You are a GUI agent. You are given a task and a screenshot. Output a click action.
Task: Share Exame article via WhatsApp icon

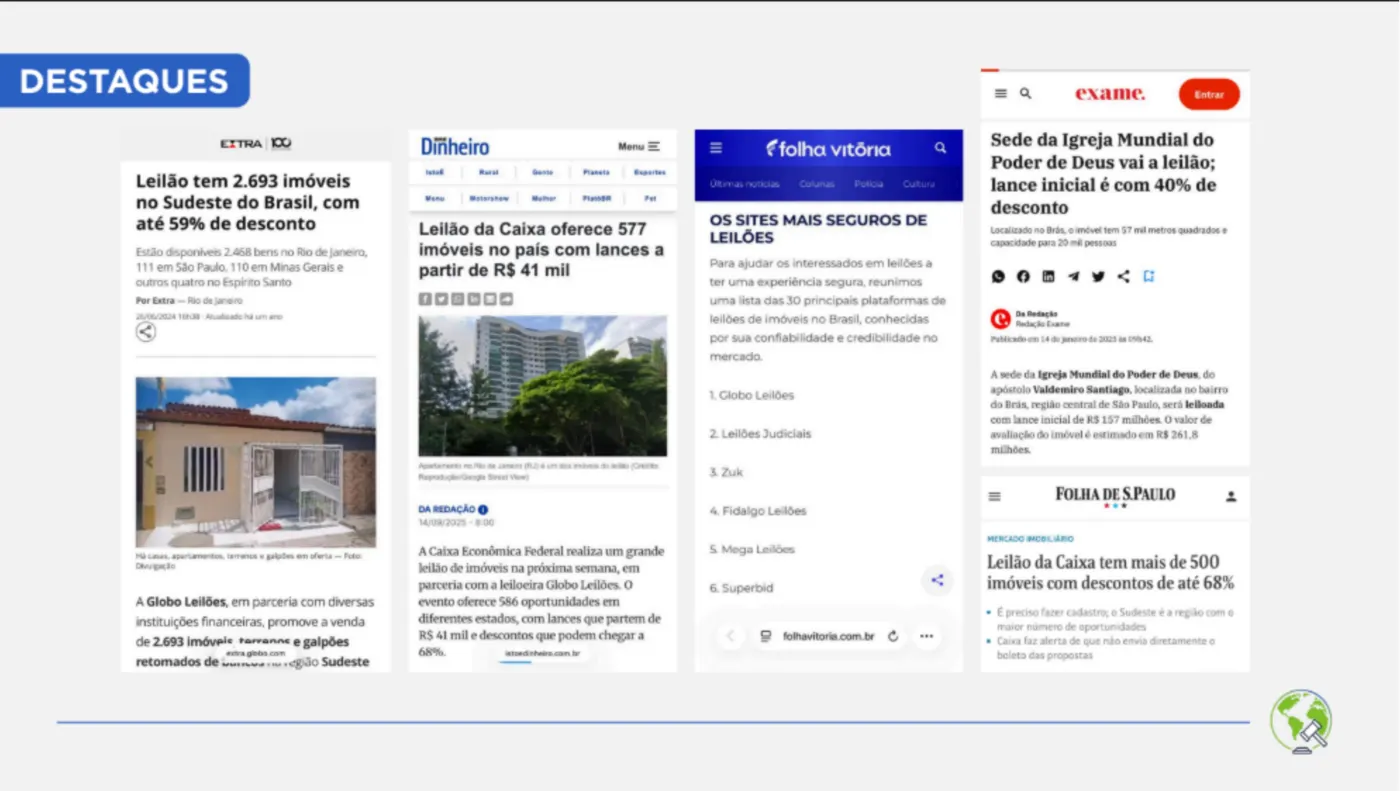pyautogui.click(x=998, y=277)
